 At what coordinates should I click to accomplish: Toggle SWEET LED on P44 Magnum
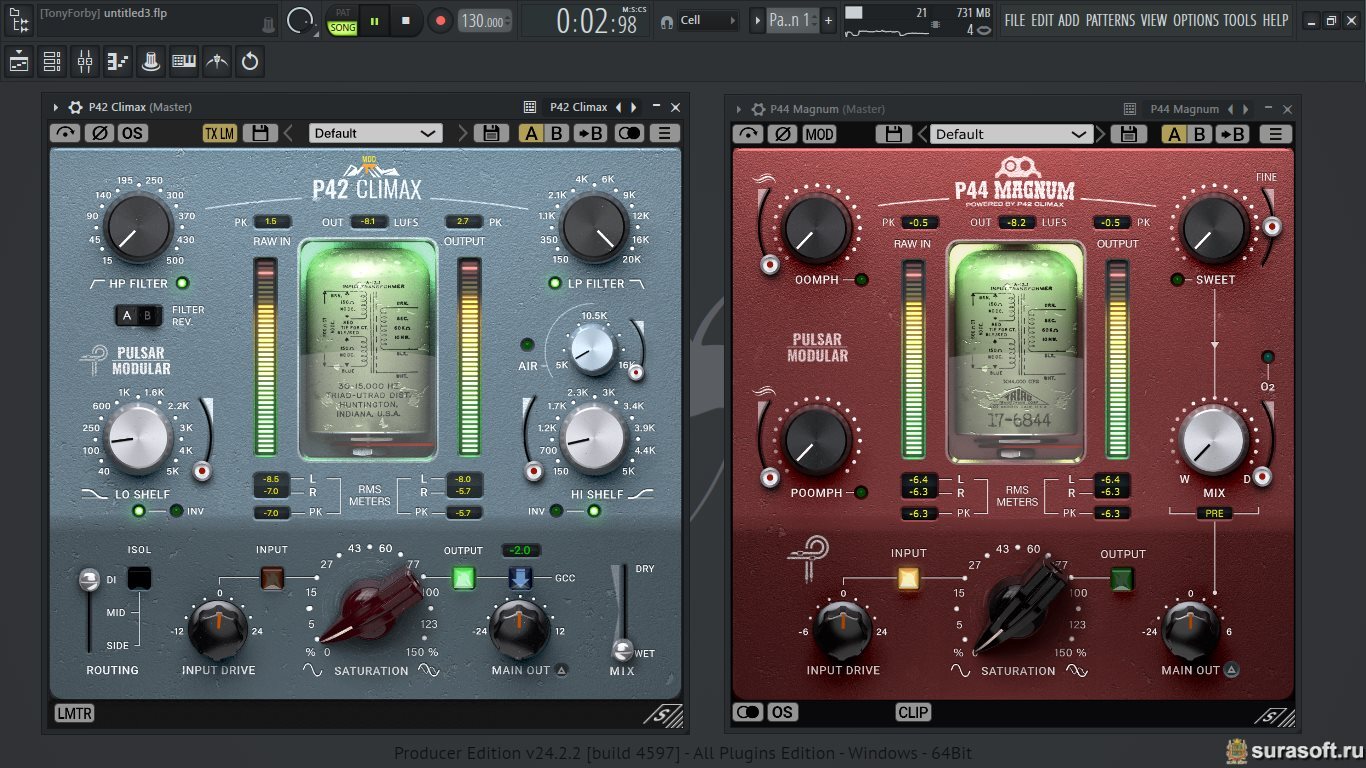[1178, 279]
